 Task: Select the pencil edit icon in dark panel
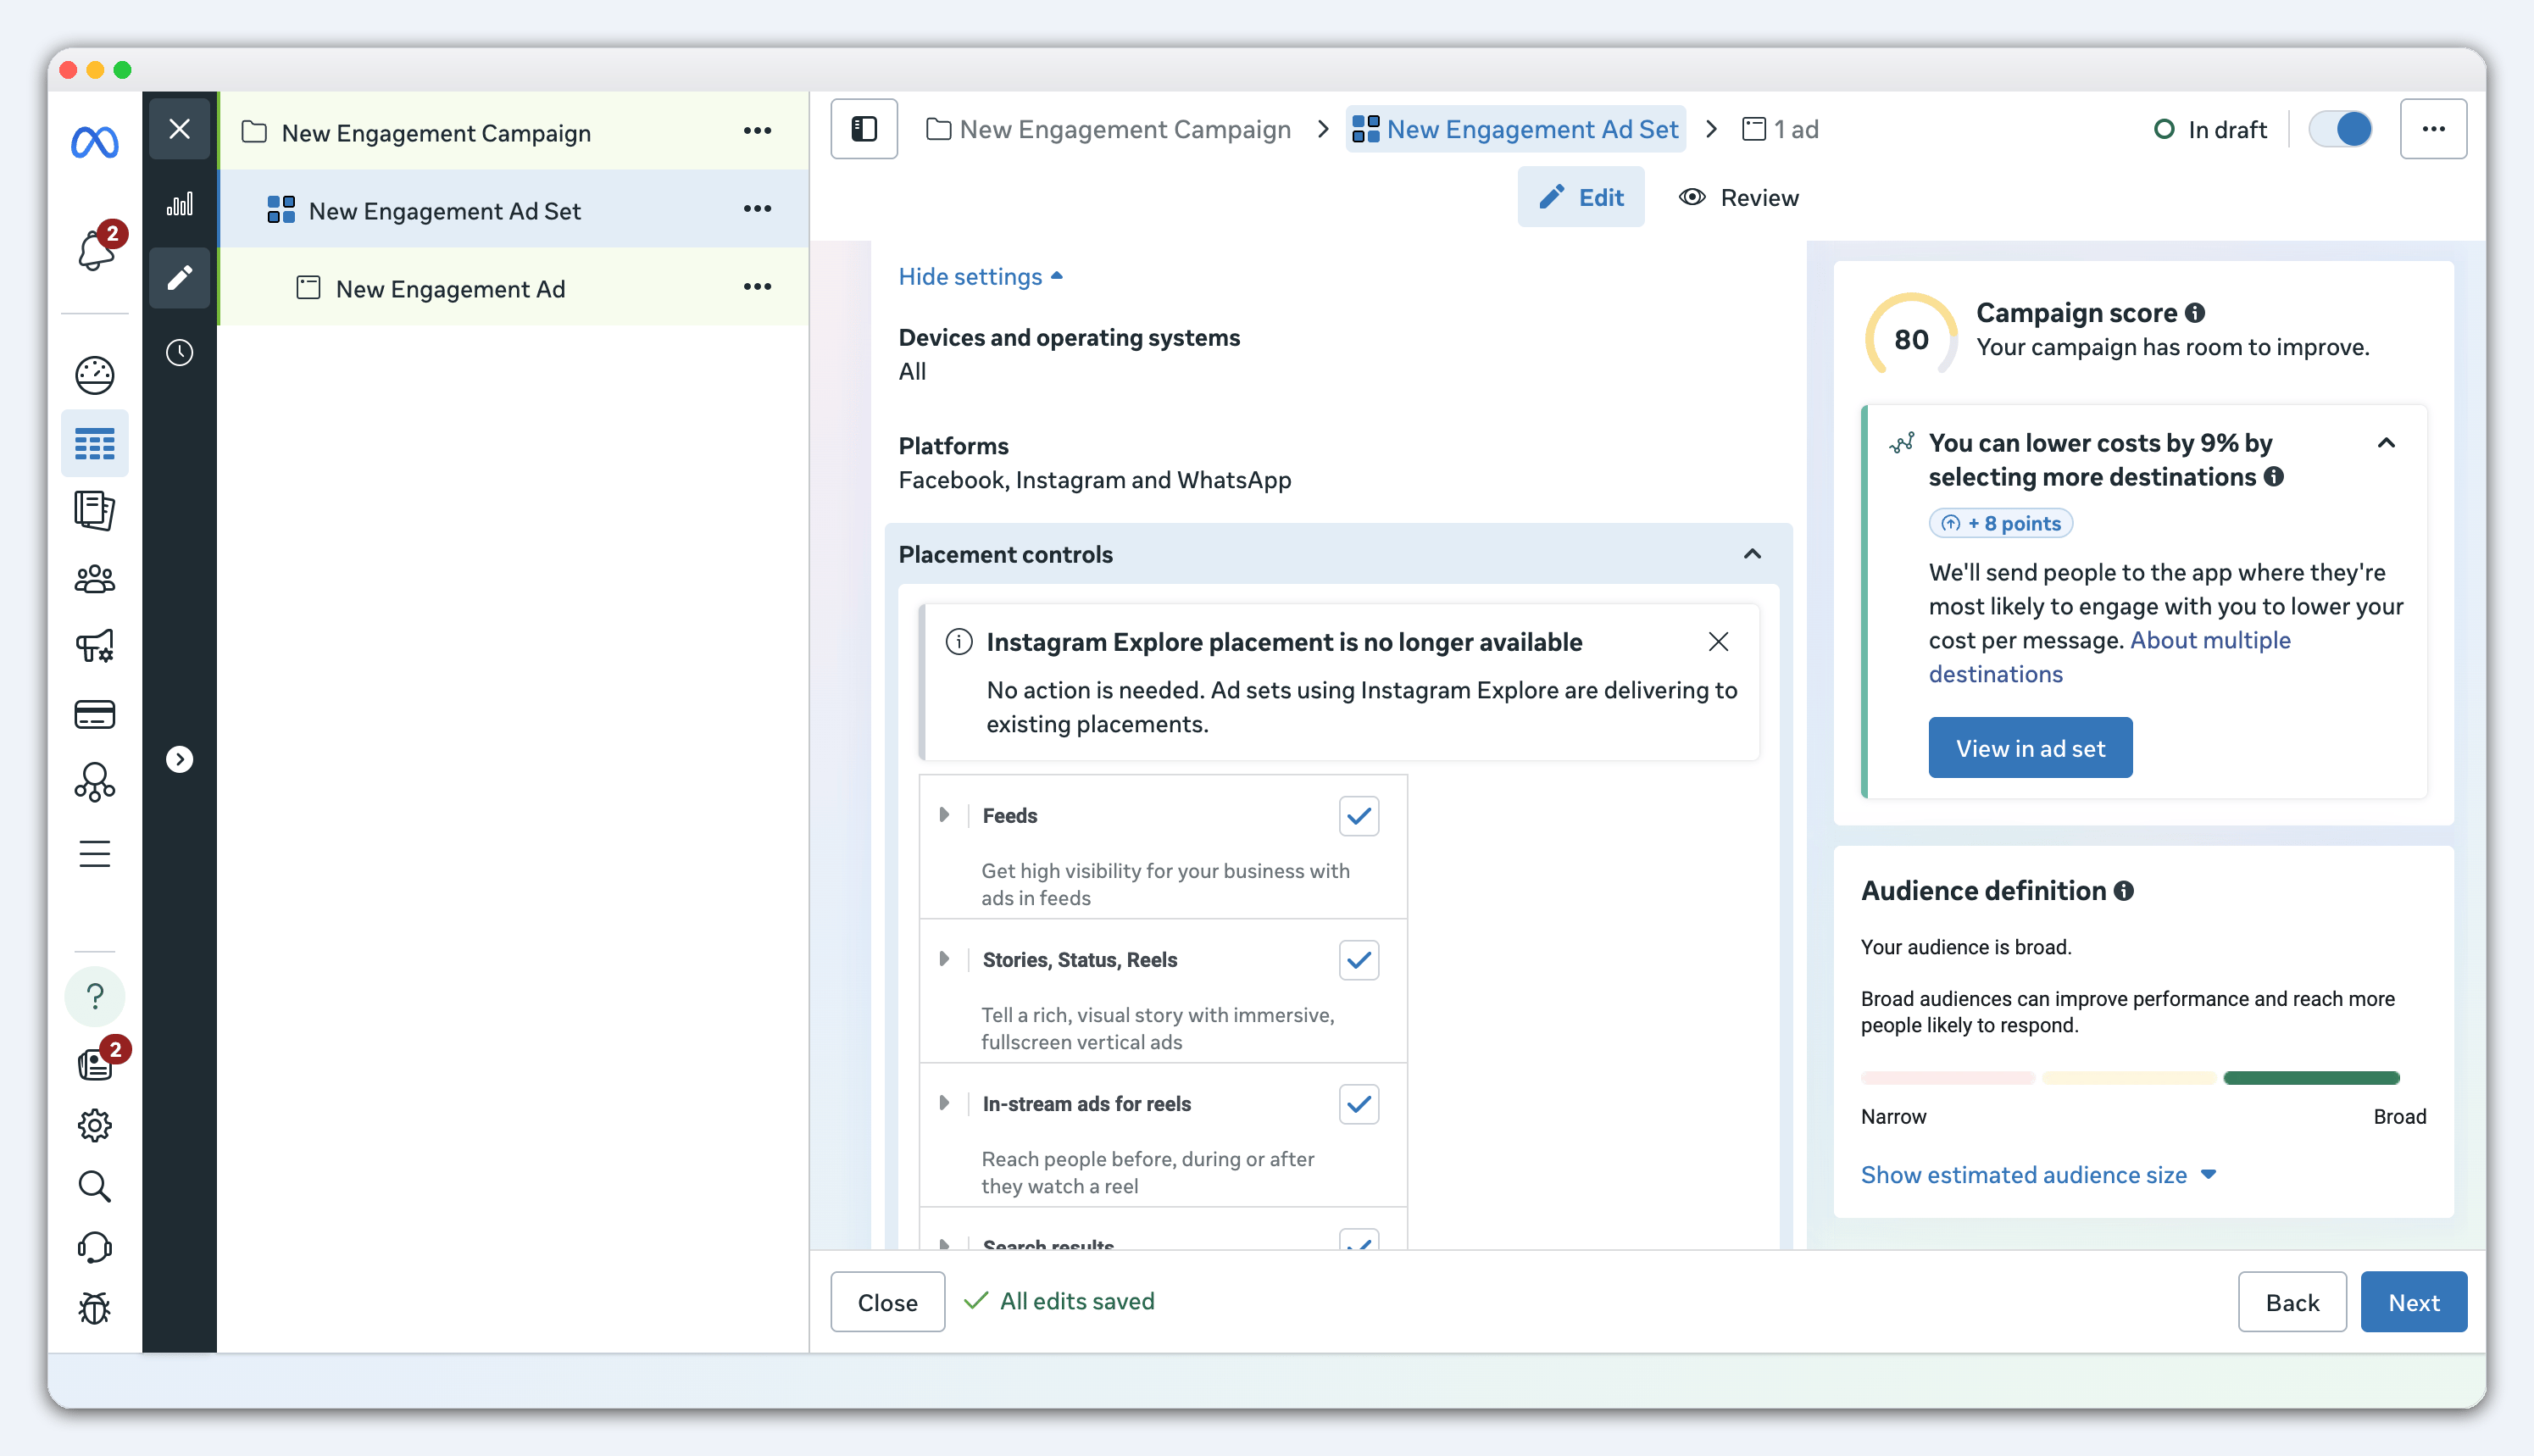click(180, 277)
